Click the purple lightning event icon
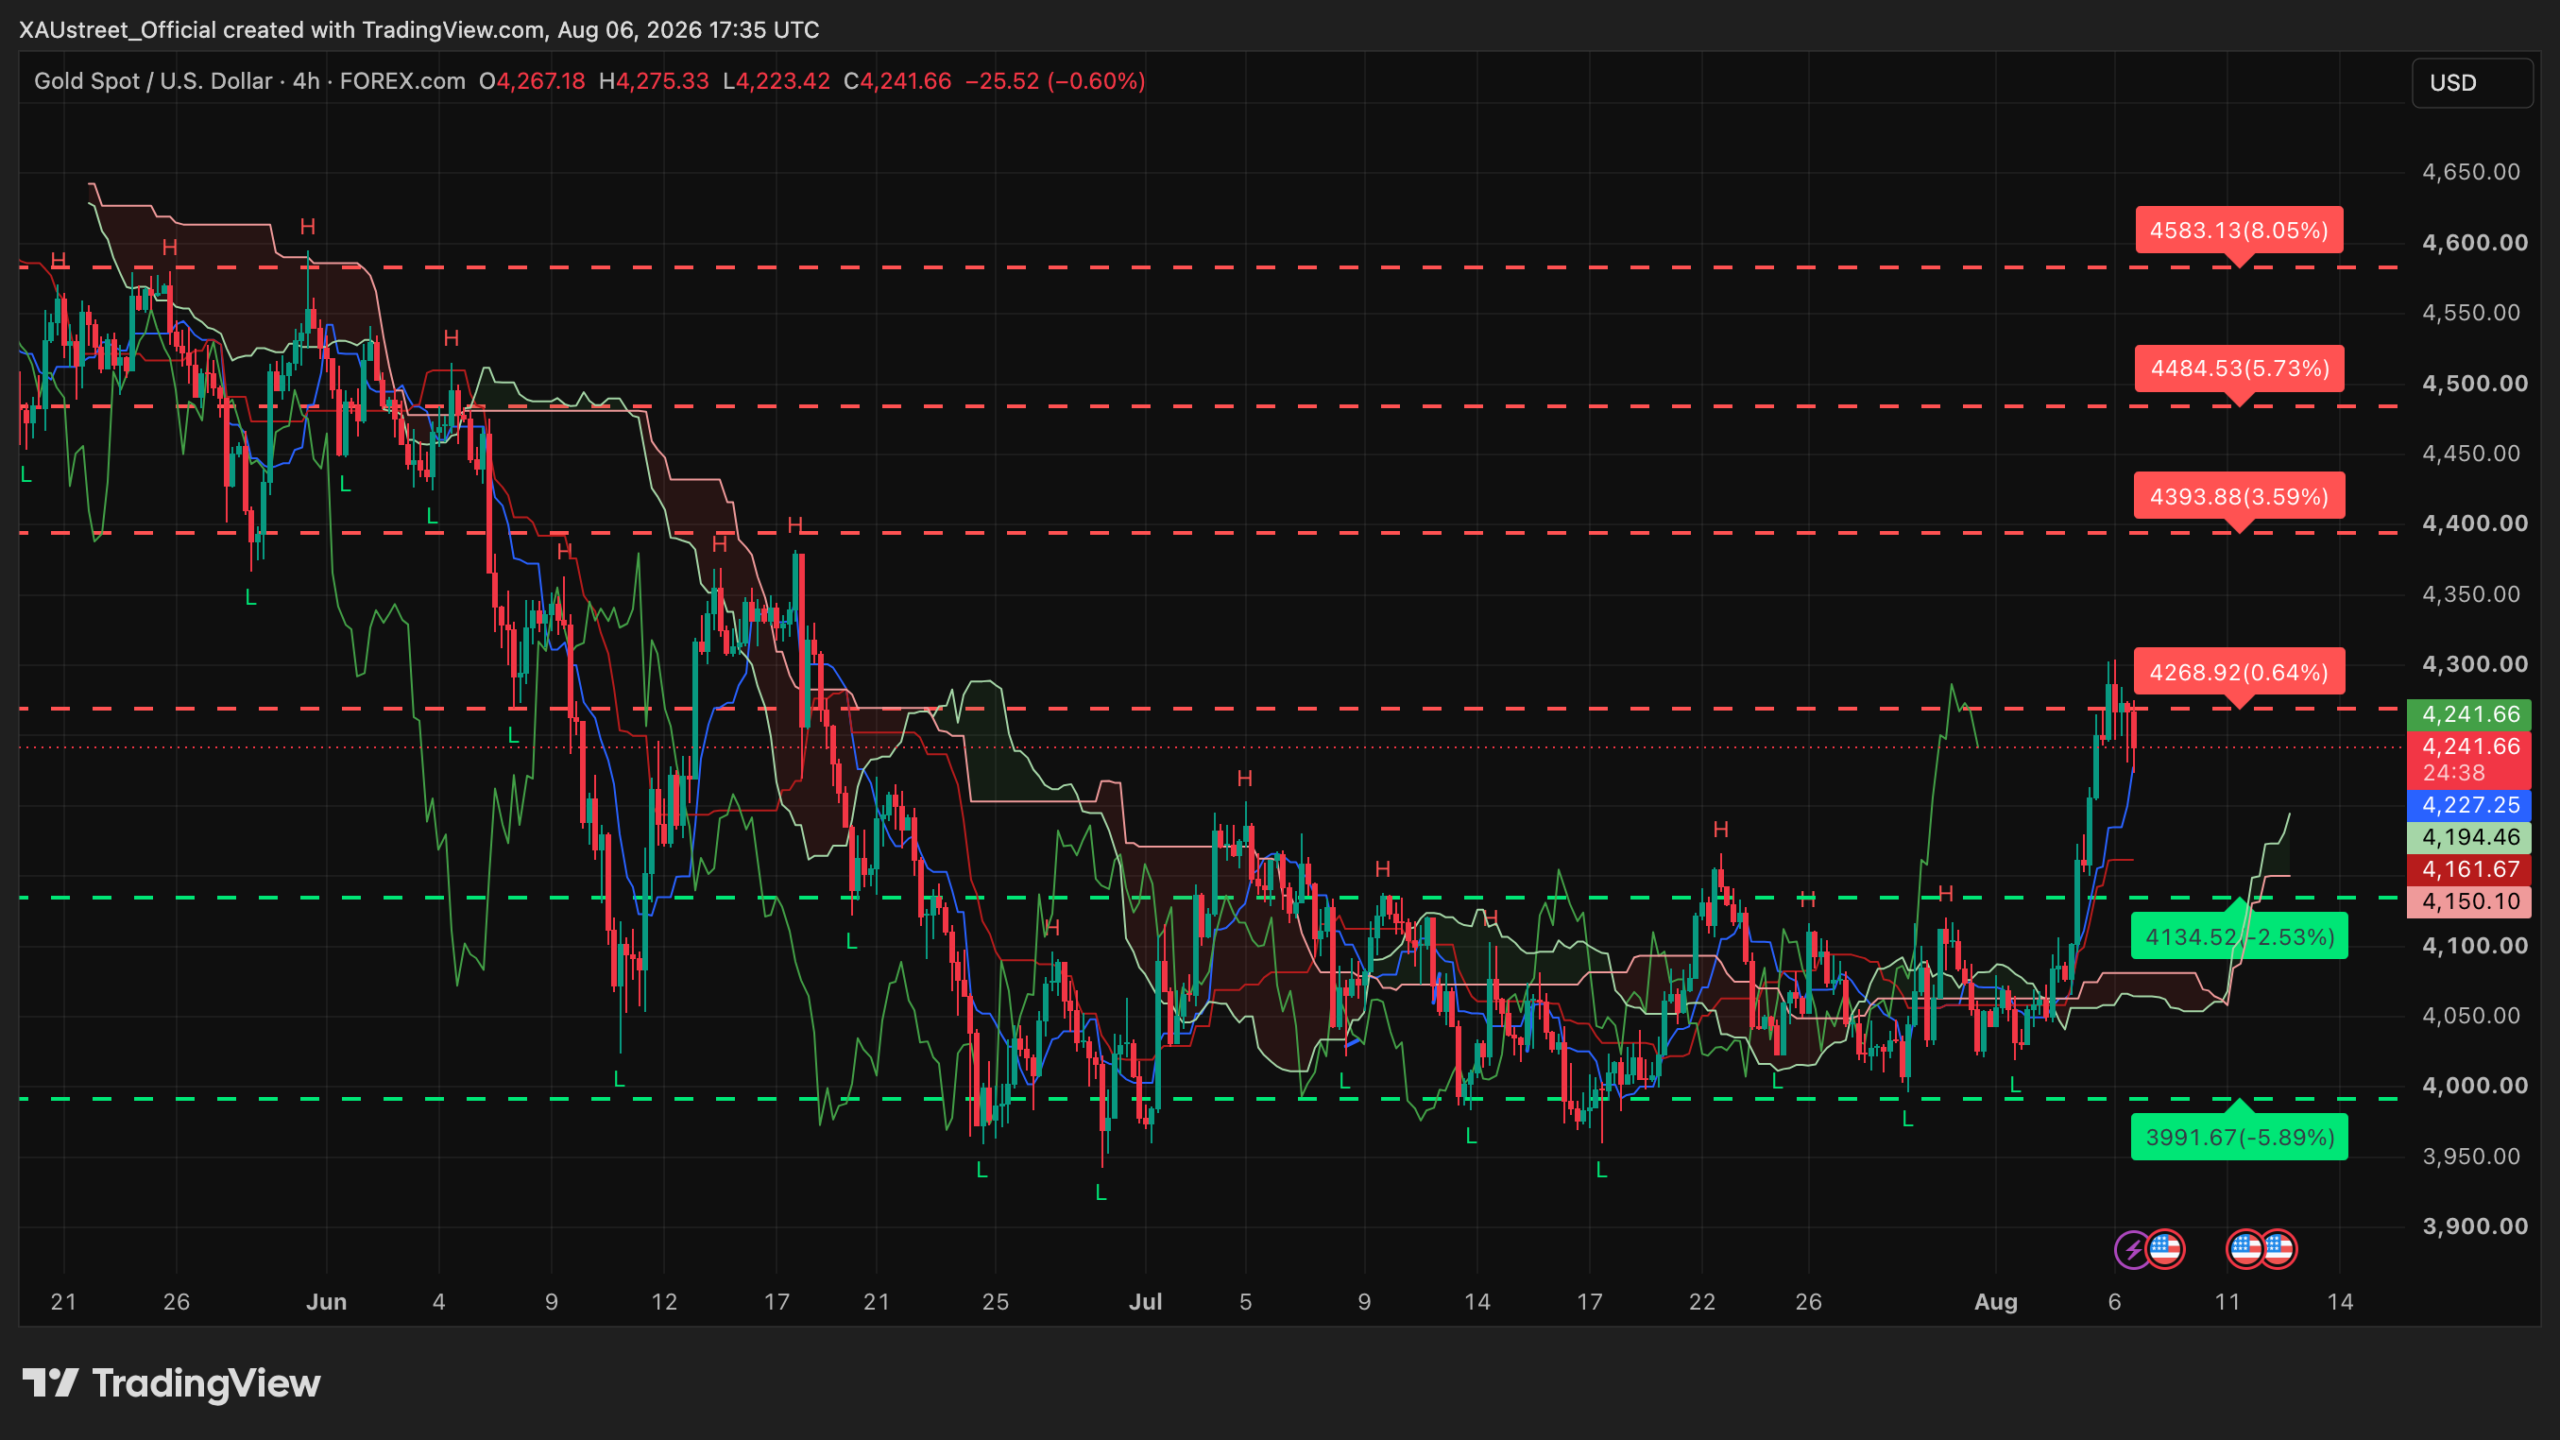 (x=2132, y=1249)
